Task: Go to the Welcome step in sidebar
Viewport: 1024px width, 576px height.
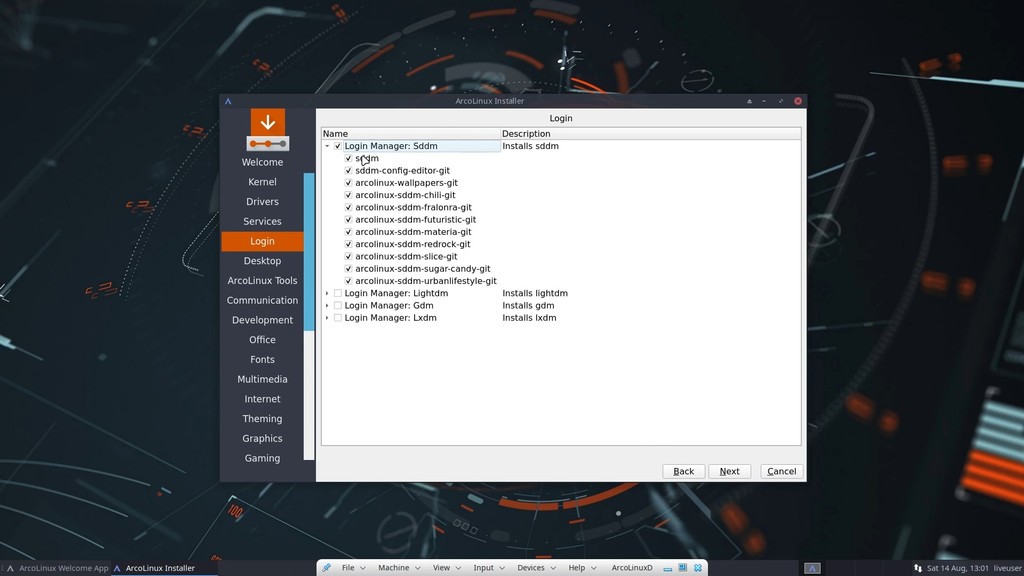Action: pos(263,163)
